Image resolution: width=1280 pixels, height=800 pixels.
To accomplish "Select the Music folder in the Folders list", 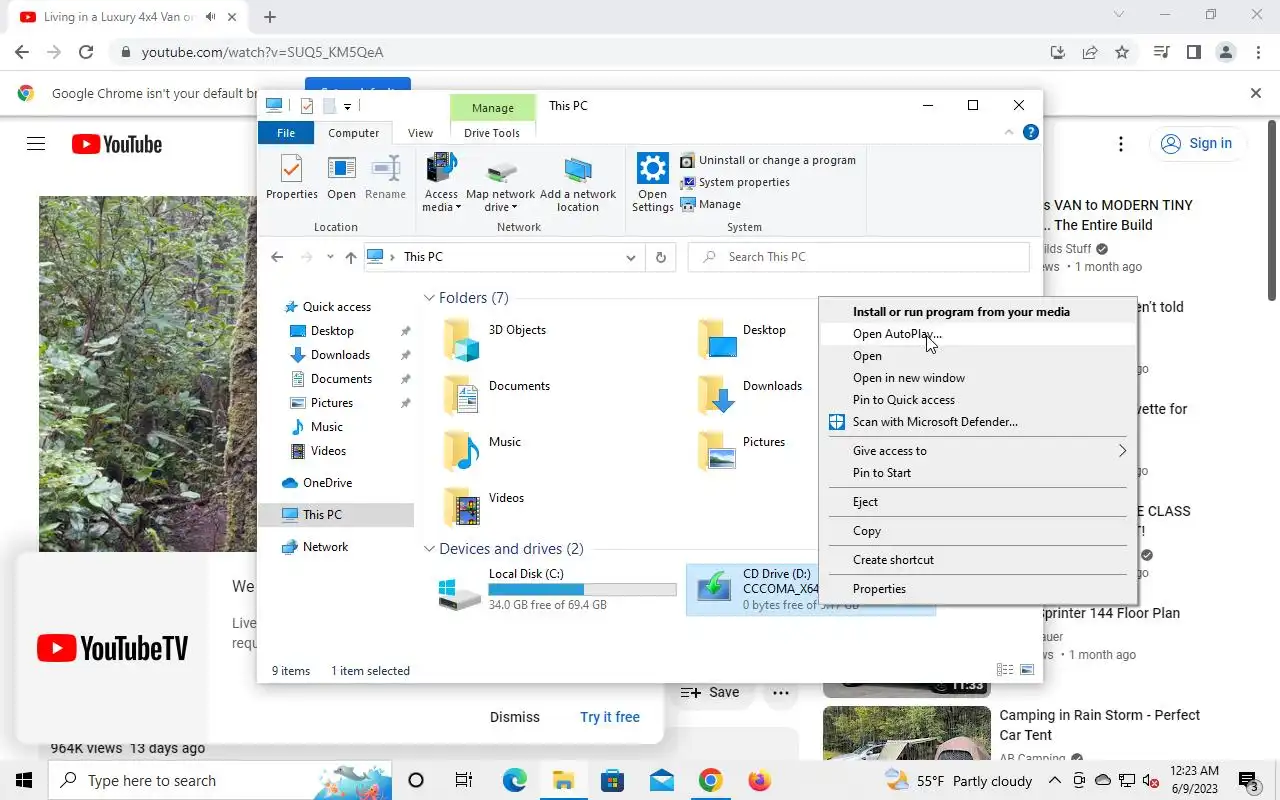I will pyautogui.click(x=483, y=451).
